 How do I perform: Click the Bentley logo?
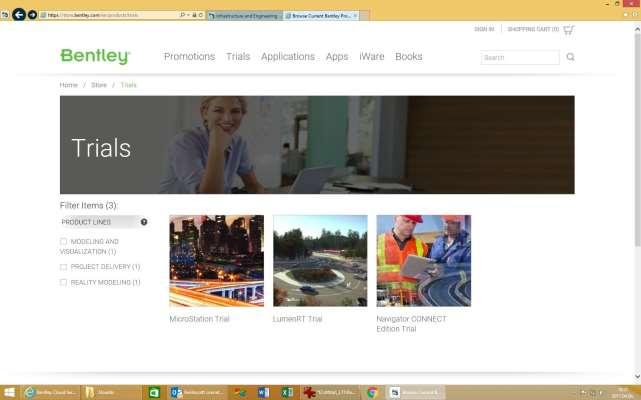click(95, 56)
